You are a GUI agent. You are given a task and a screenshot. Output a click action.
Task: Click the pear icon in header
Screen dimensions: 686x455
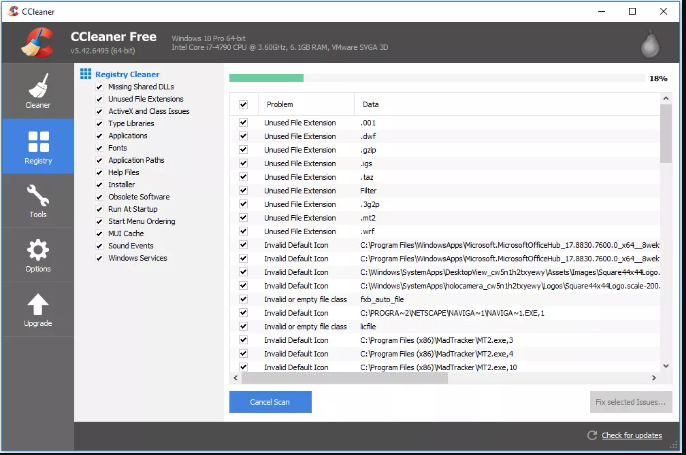pos(650,44)
